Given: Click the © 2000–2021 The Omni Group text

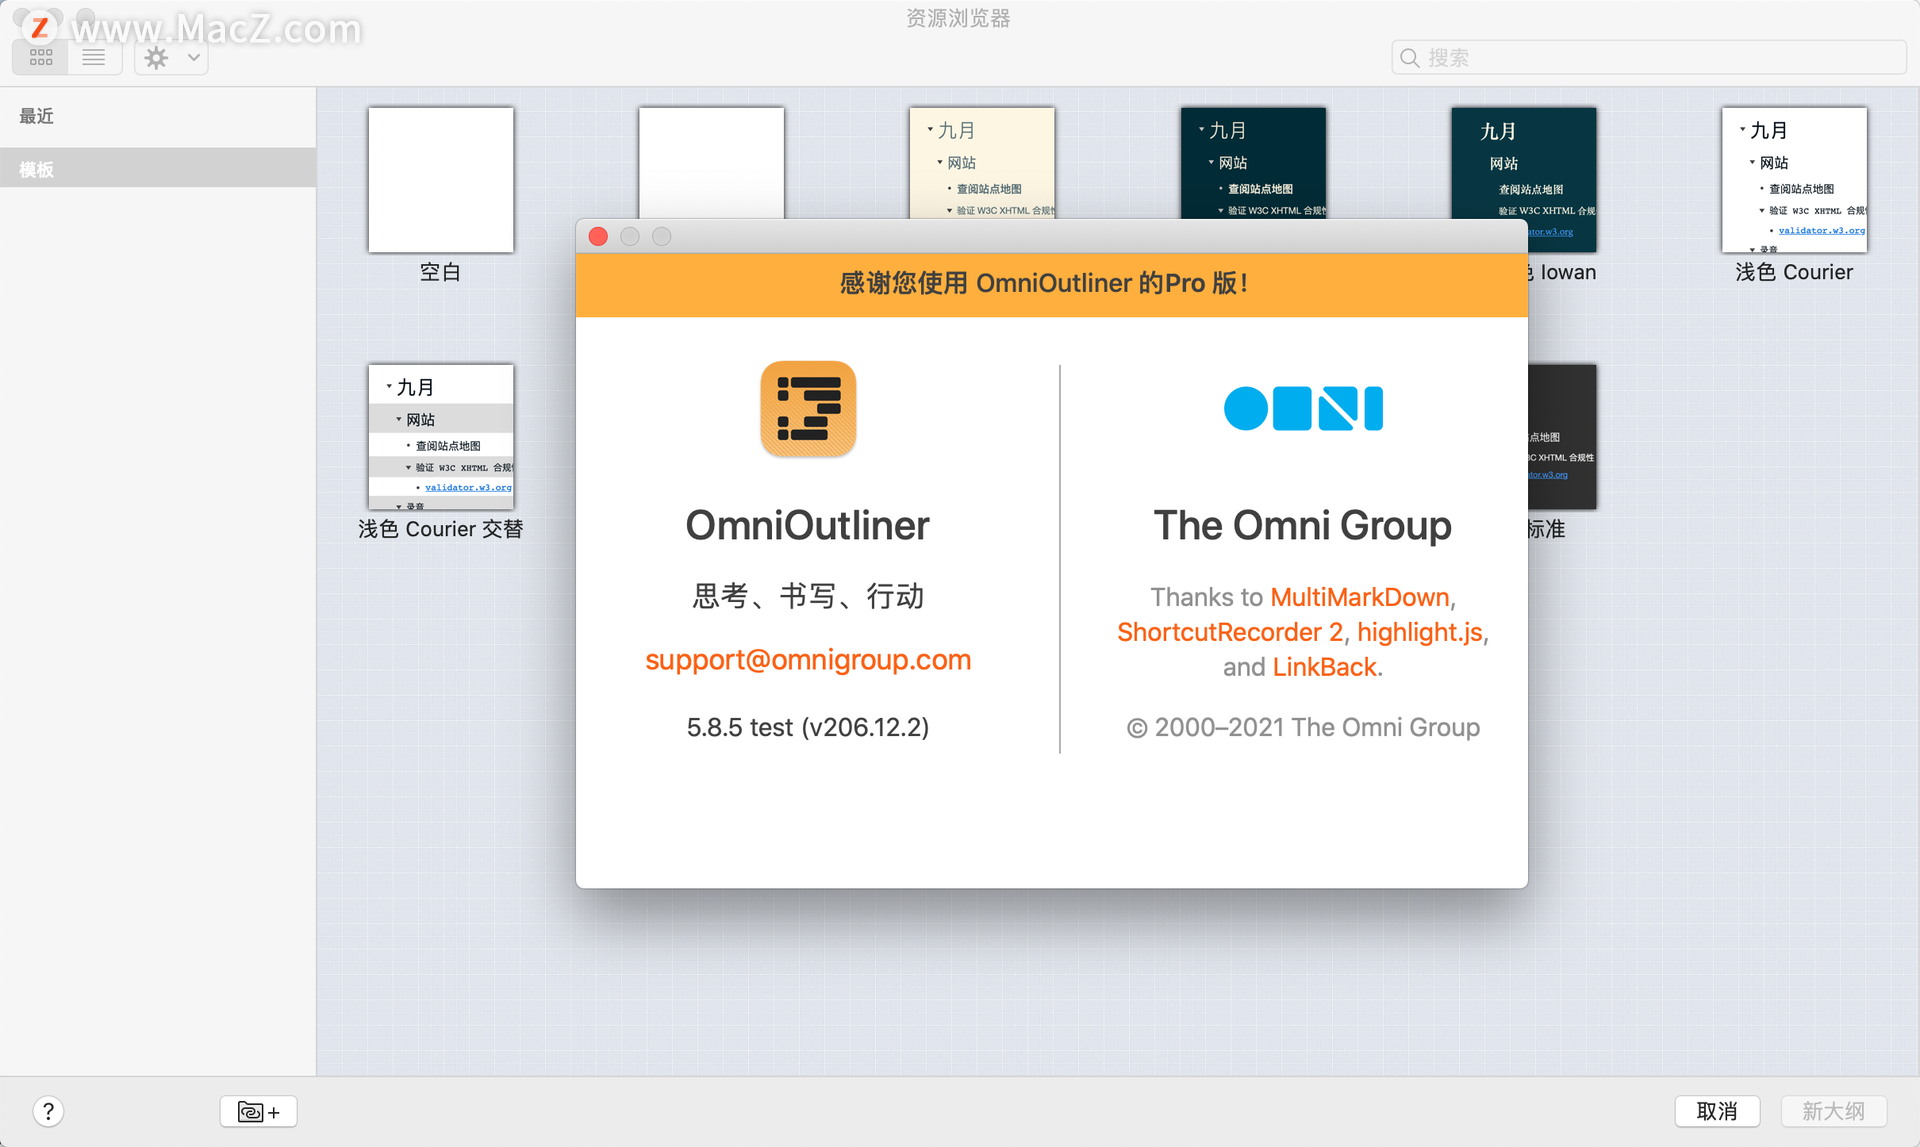Looking at the screenshot, I should click(1303, 727).
